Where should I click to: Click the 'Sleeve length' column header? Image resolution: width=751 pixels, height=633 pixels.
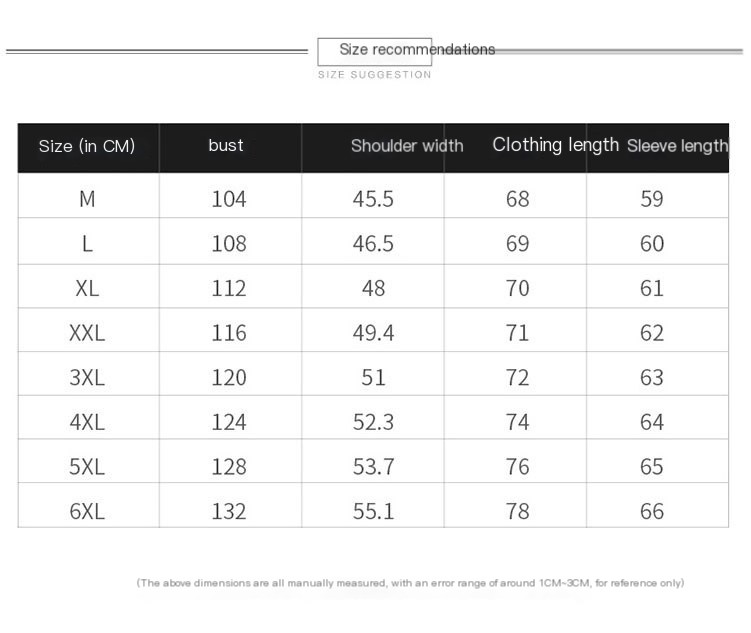pyautogui.click(x=677, y=146)
